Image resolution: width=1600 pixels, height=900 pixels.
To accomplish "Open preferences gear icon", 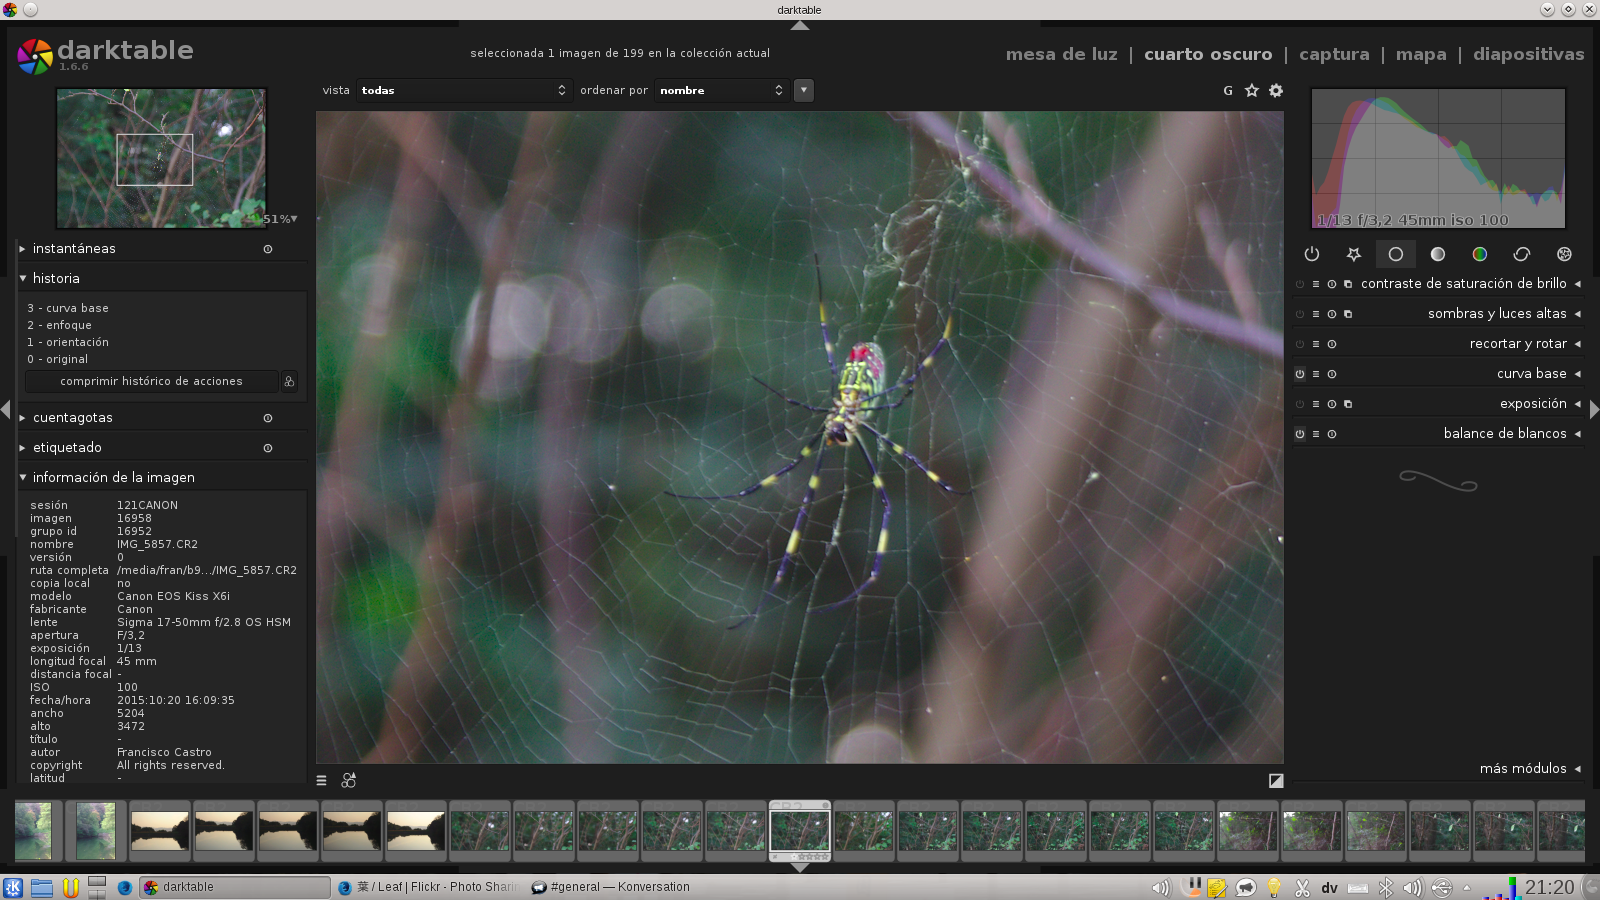I will tap(1276, 90).
